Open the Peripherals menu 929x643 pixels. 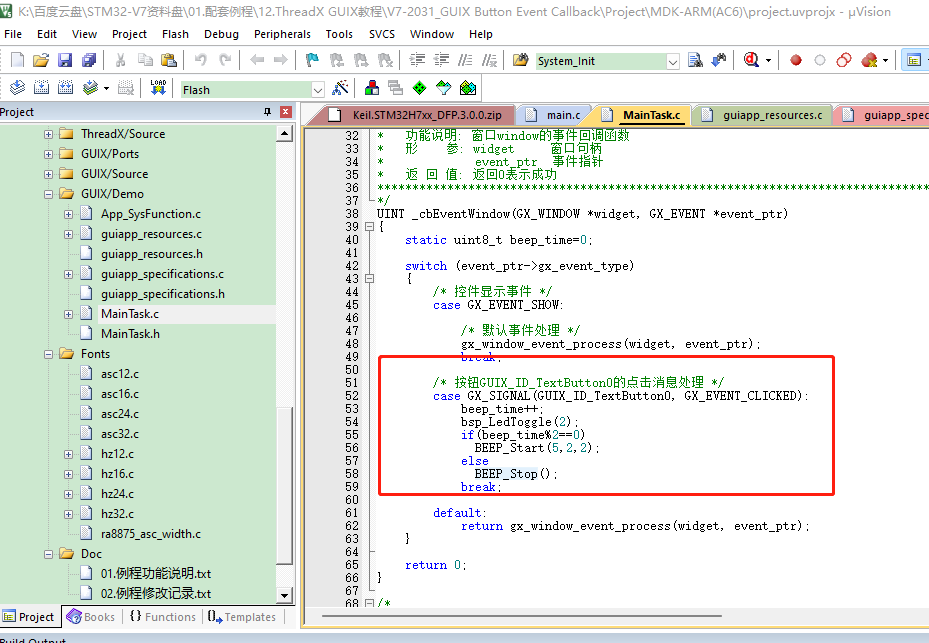[282, 34]
